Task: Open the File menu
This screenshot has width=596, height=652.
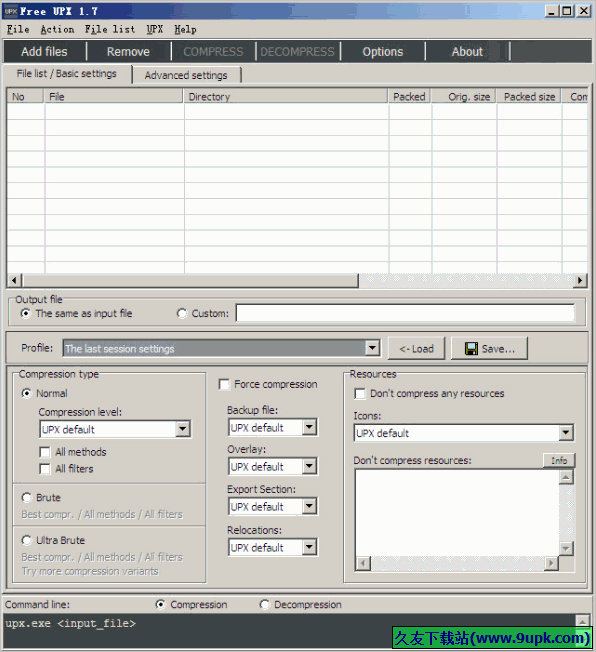Action: tap(18, 29)
